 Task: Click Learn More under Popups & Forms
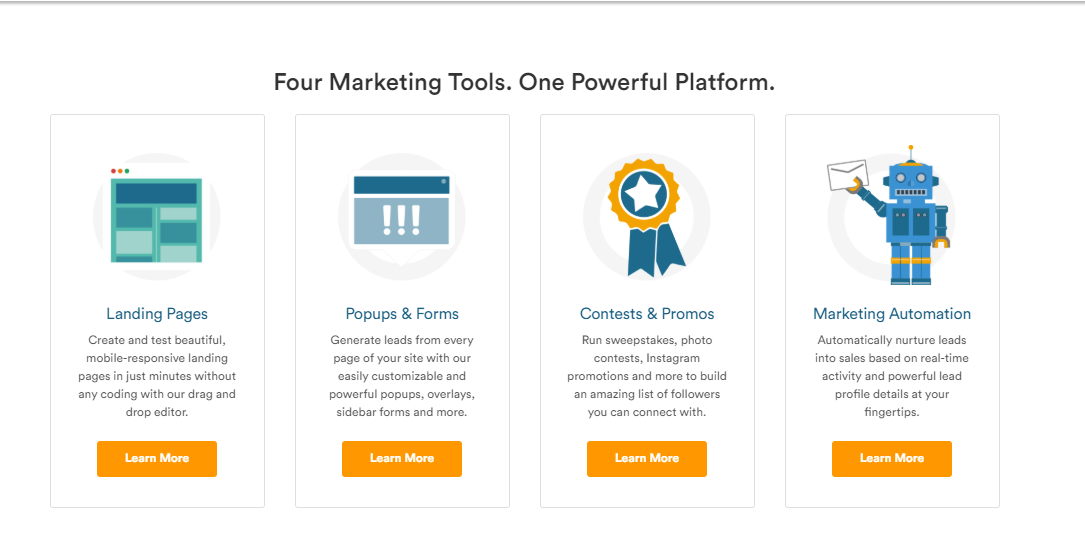[401, 458]
